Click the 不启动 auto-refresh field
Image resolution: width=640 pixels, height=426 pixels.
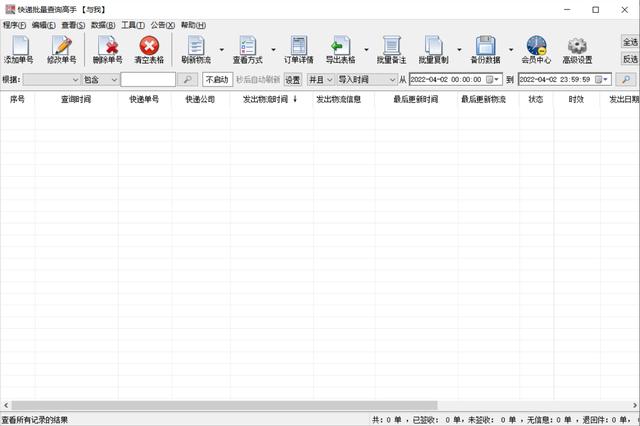(x=217, y=79)
